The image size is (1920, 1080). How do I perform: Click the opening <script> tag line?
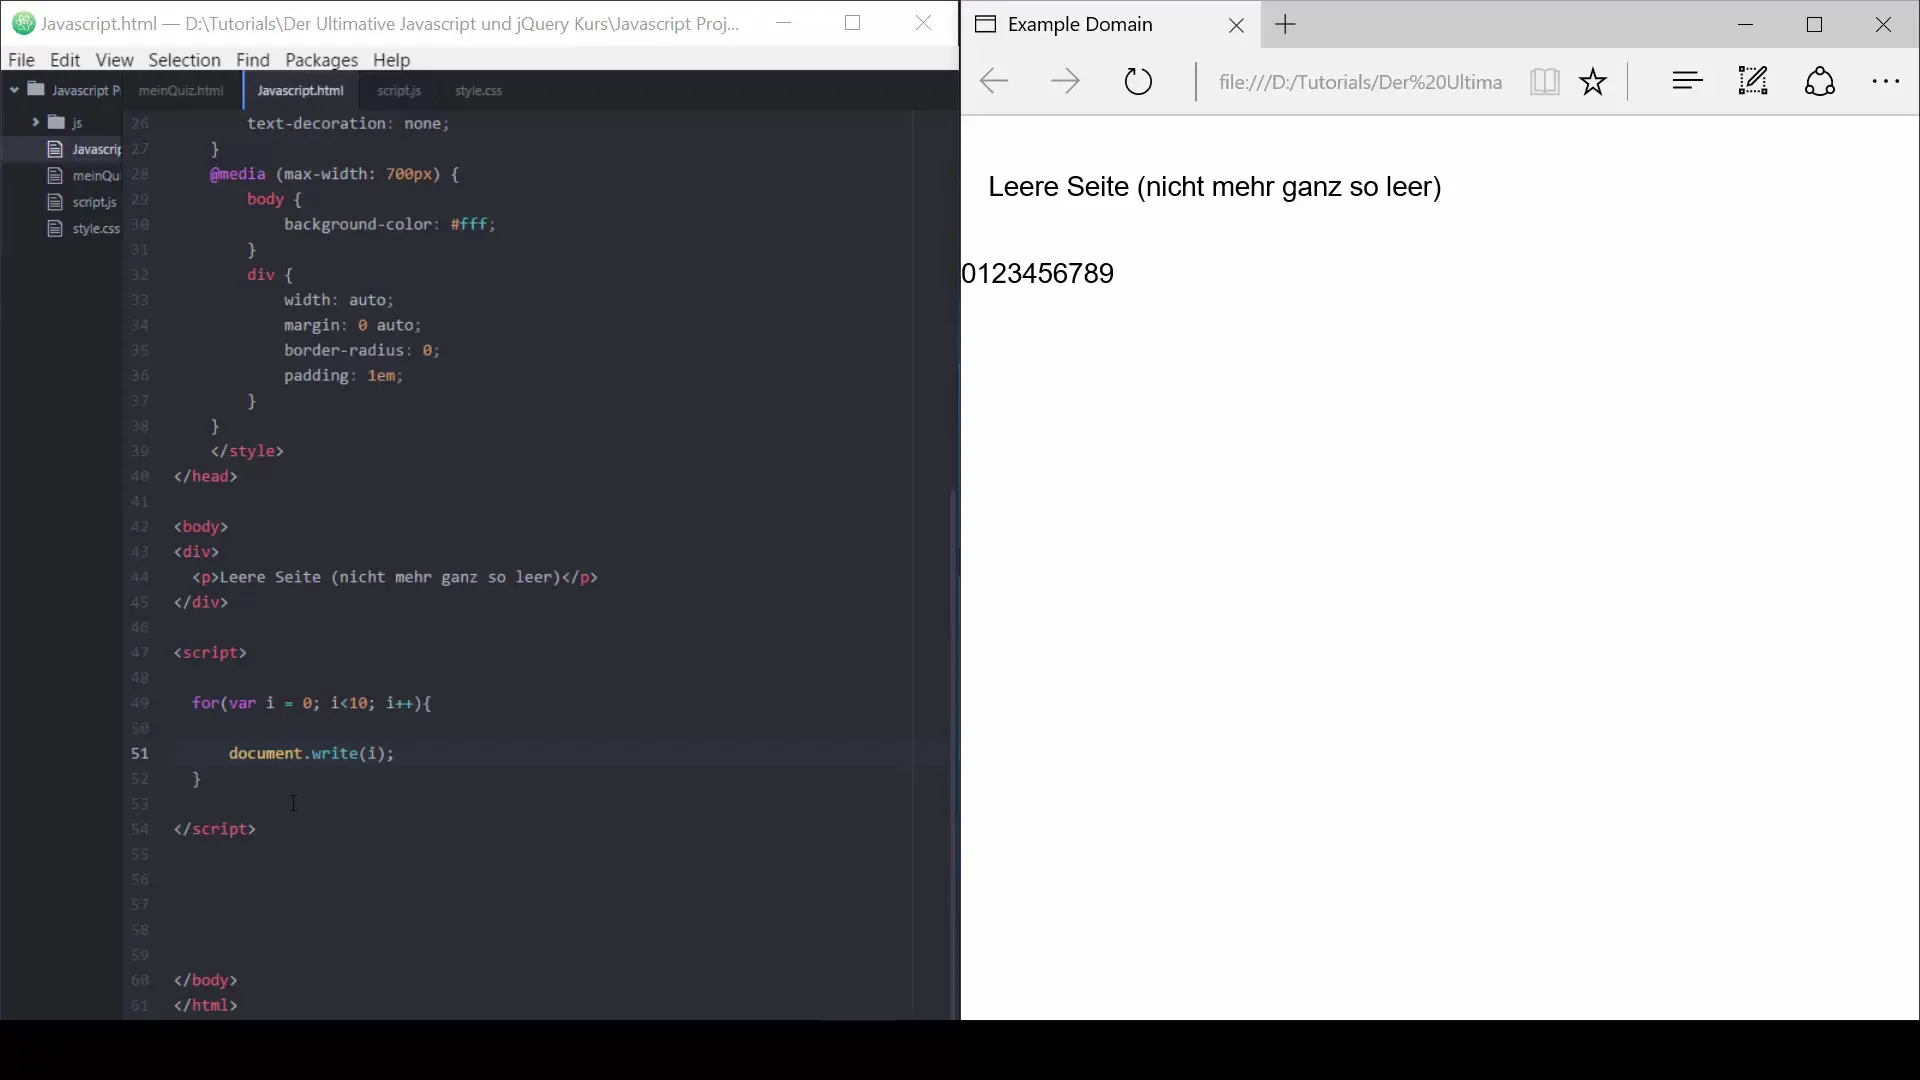click(210, 653)
